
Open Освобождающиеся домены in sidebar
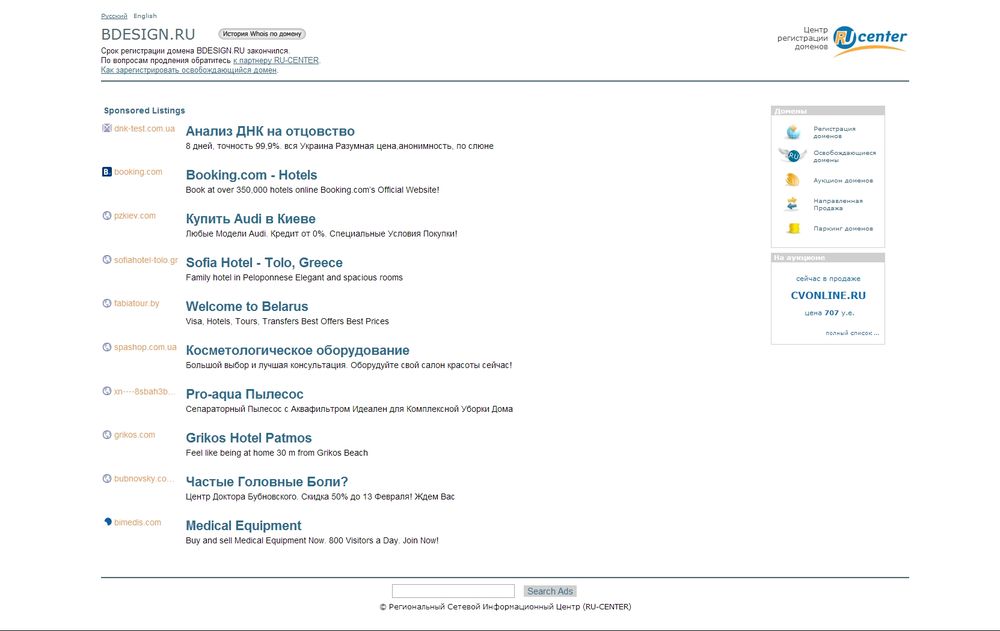[844, 156]
